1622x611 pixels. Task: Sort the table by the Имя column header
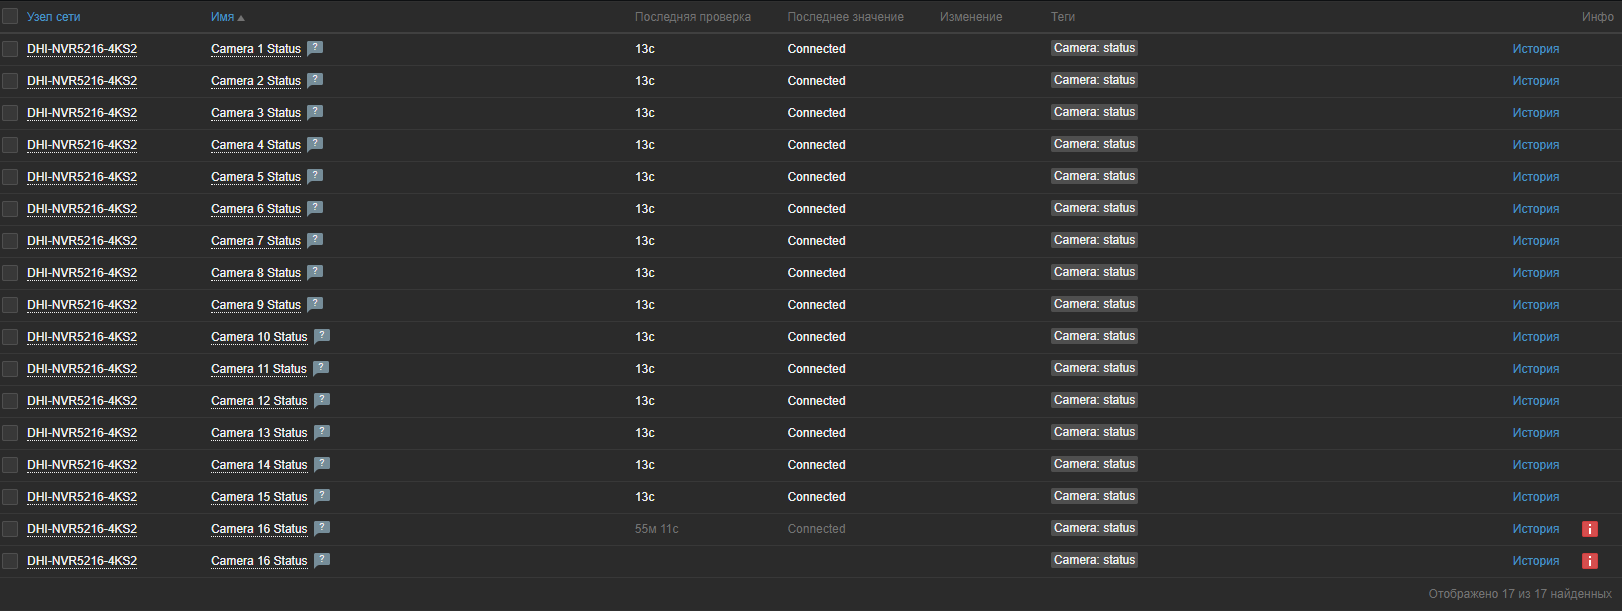click(x=223, y=17)
